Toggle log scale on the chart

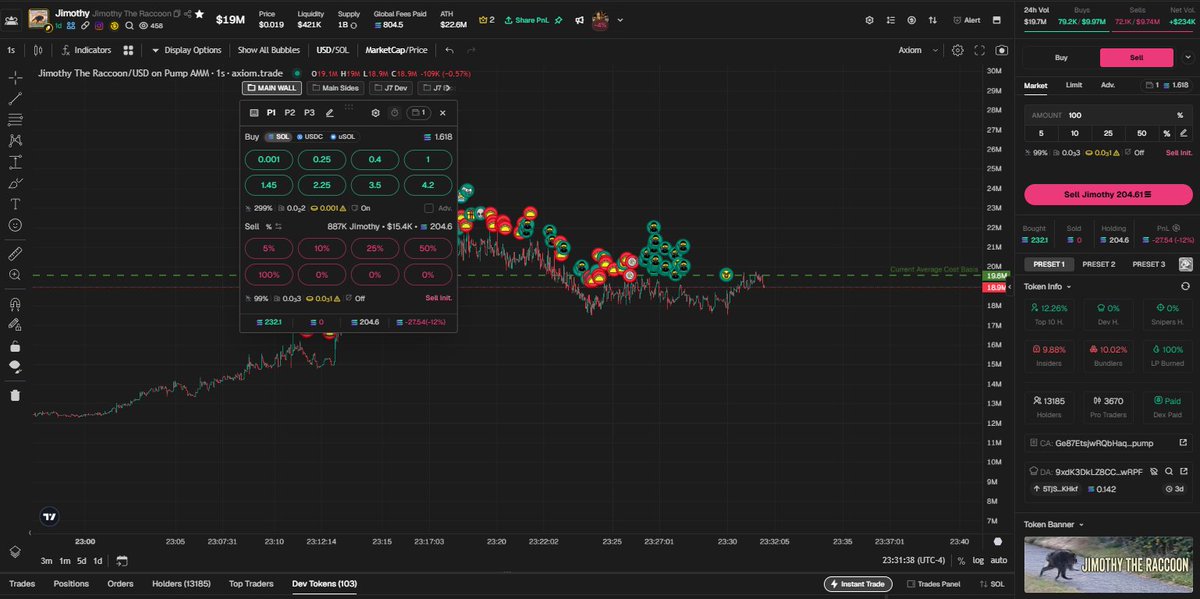click(977, 561)
